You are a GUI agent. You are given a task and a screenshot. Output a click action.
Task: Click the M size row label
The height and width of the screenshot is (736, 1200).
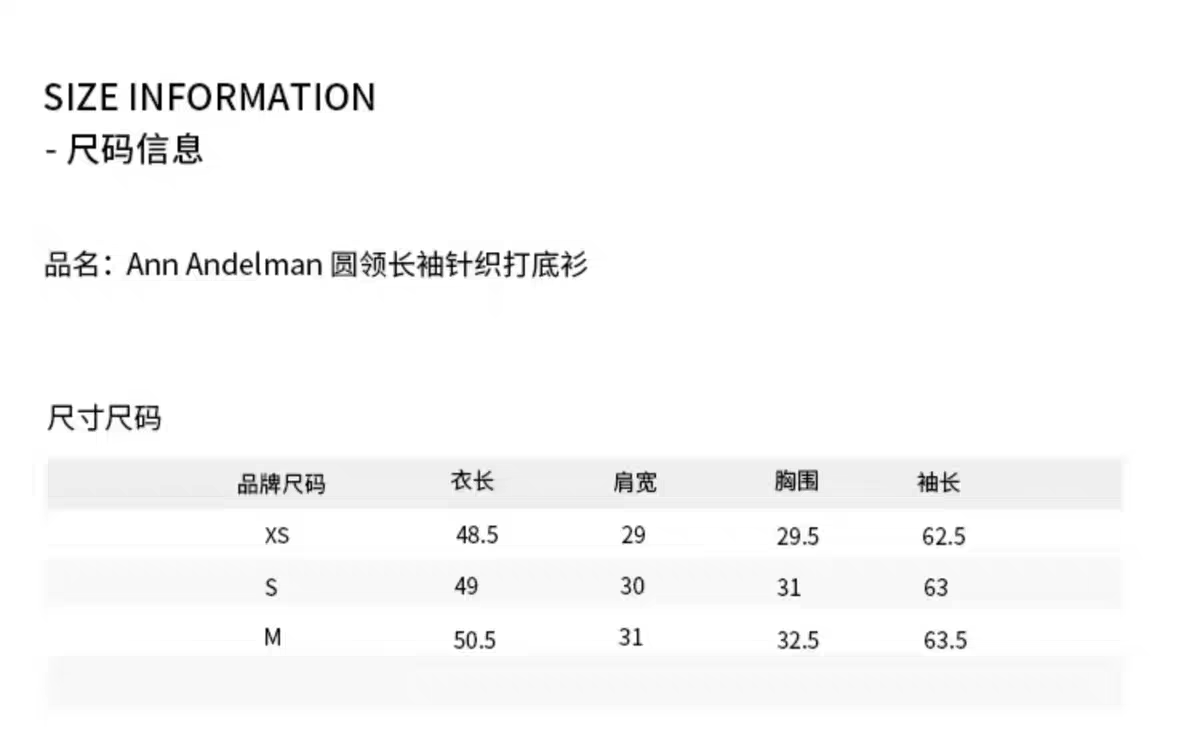coord(273,638)
